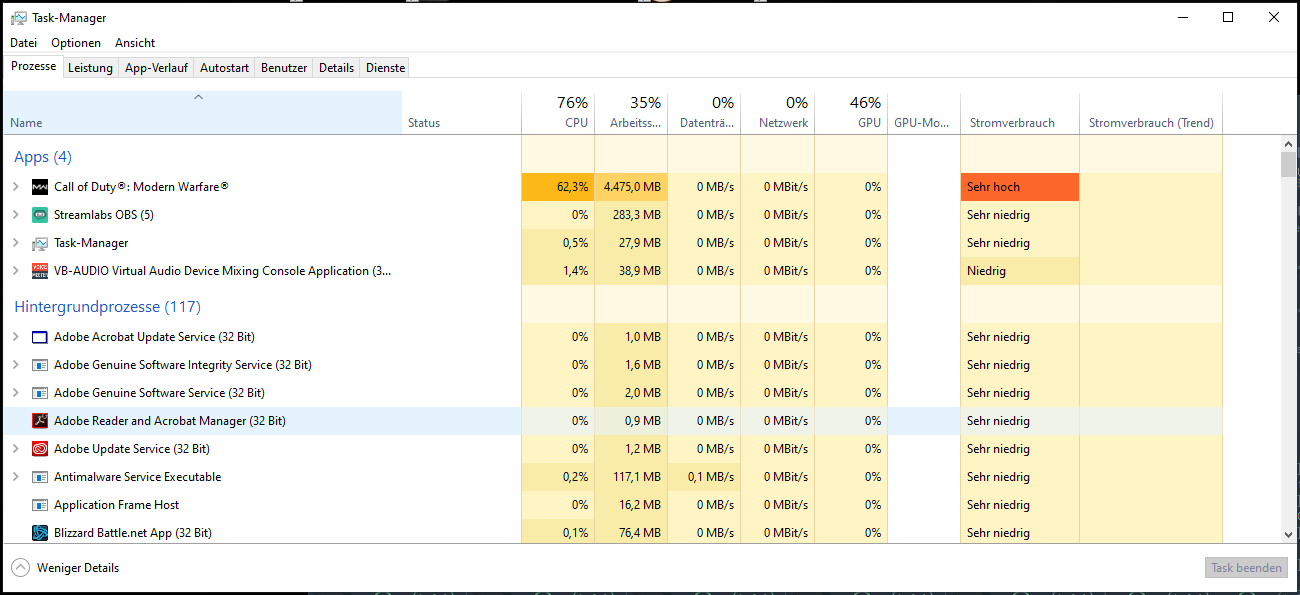This screenshot has height=595, width=1300.
Task: Expand the Streamlabs OBS (5) group
Action: click(15, 215)
